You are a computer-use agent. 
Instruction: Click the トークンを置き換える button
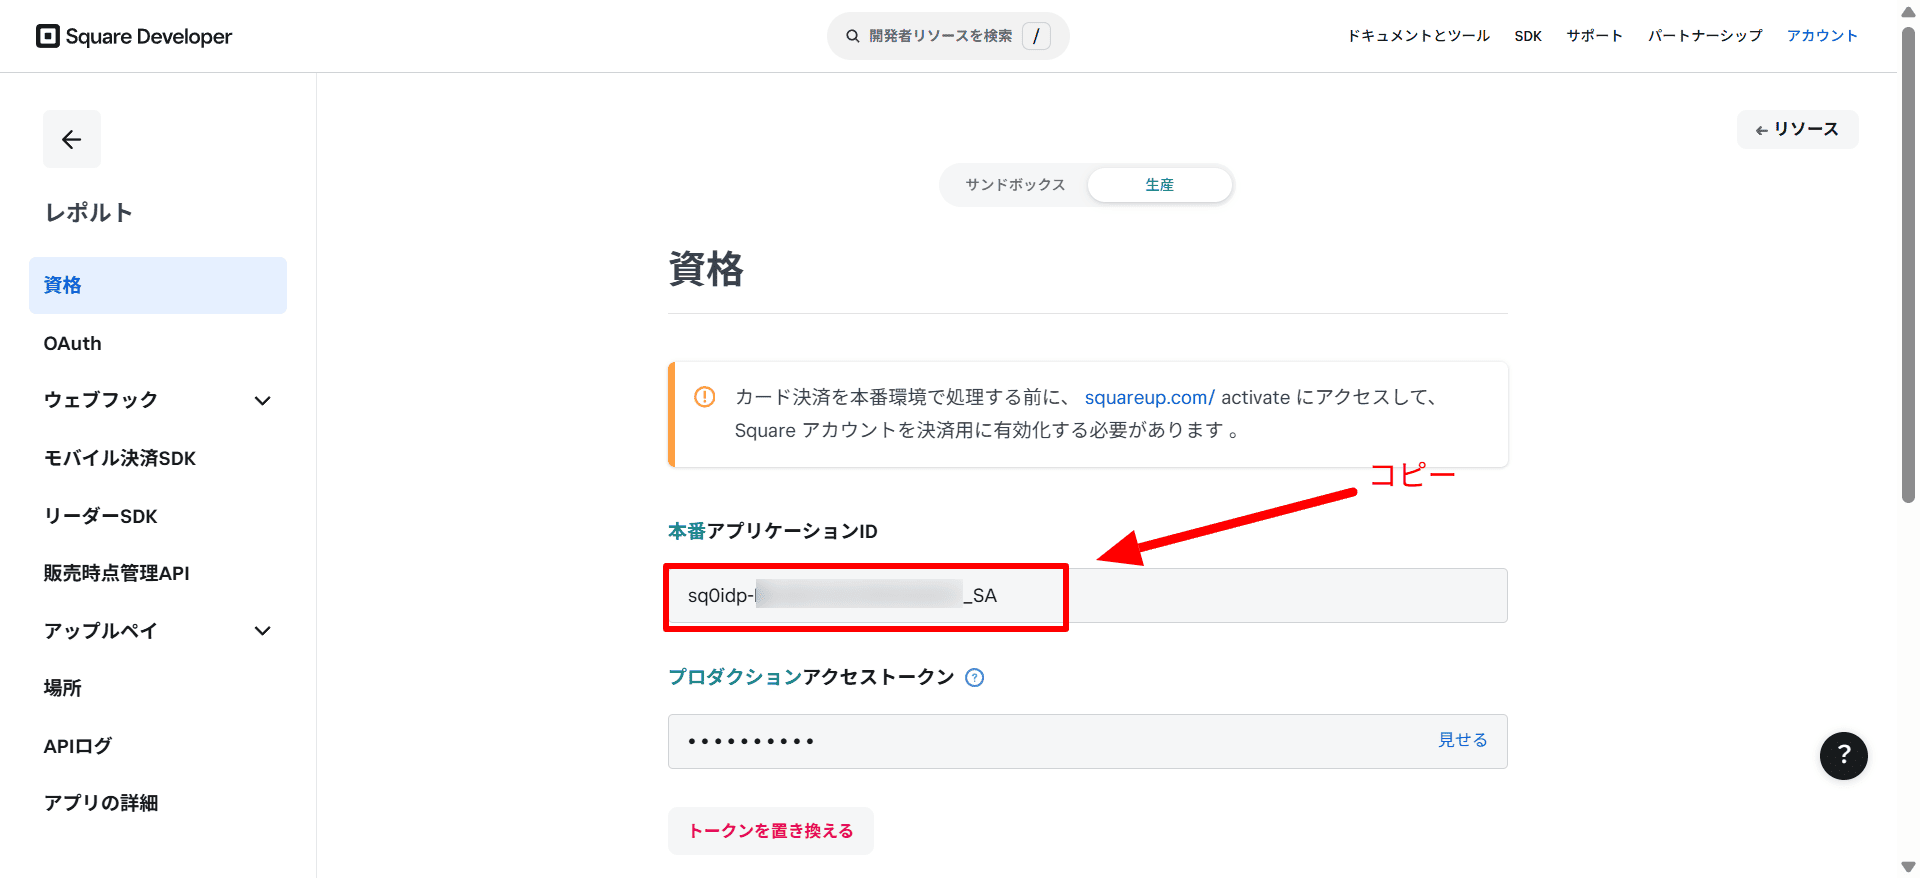pyautogui.click(x=771, y=831)
